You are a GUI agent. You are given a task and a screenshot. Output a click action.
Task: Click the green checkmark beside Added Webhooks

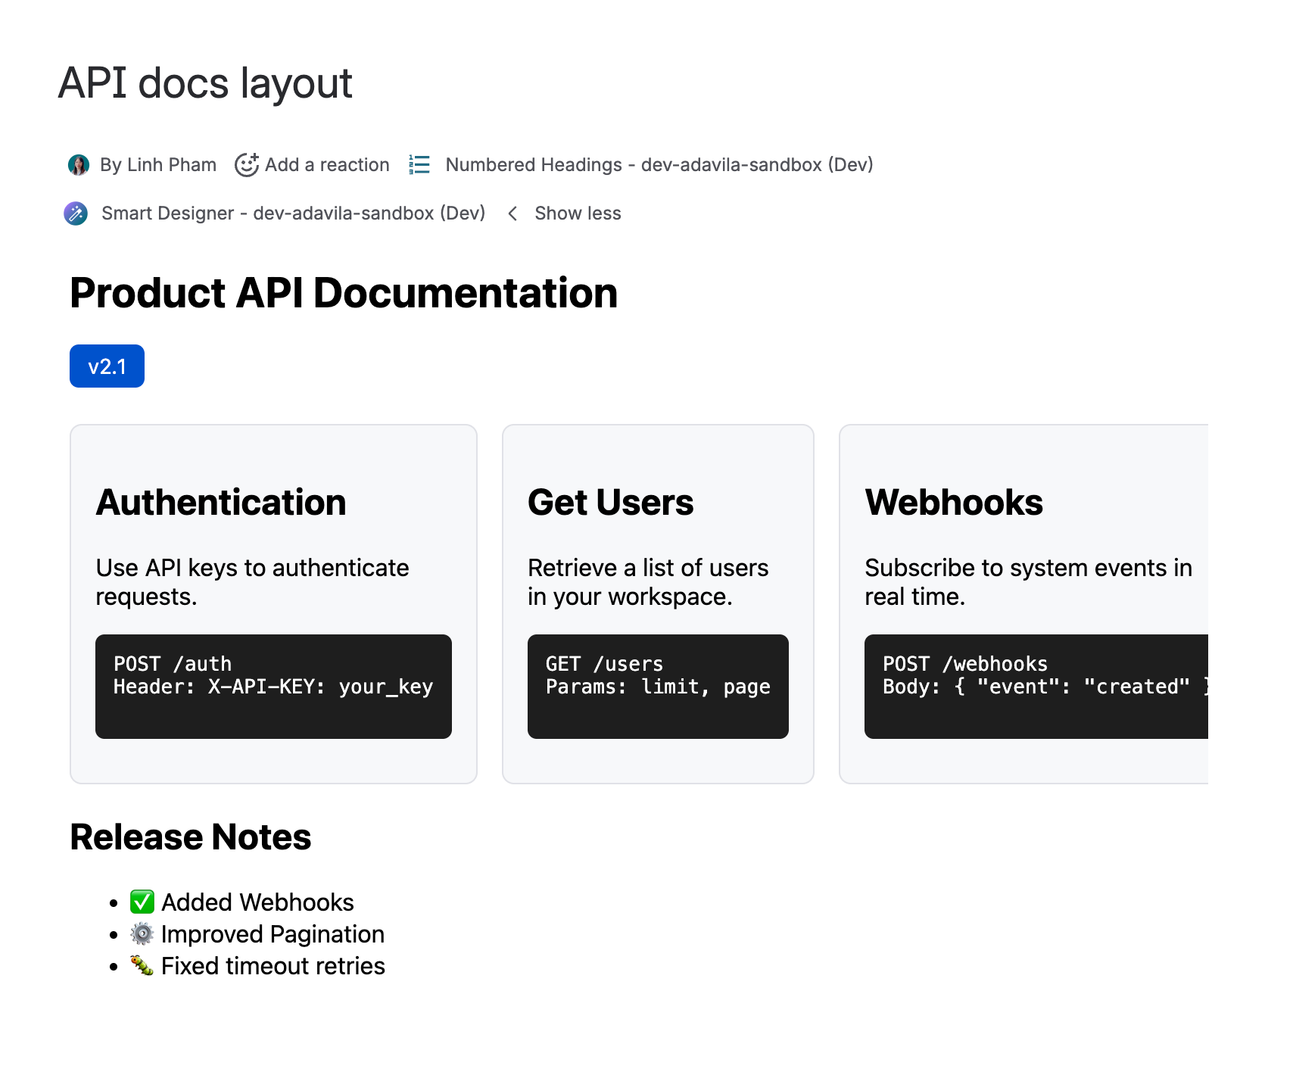tap(141, 901)
